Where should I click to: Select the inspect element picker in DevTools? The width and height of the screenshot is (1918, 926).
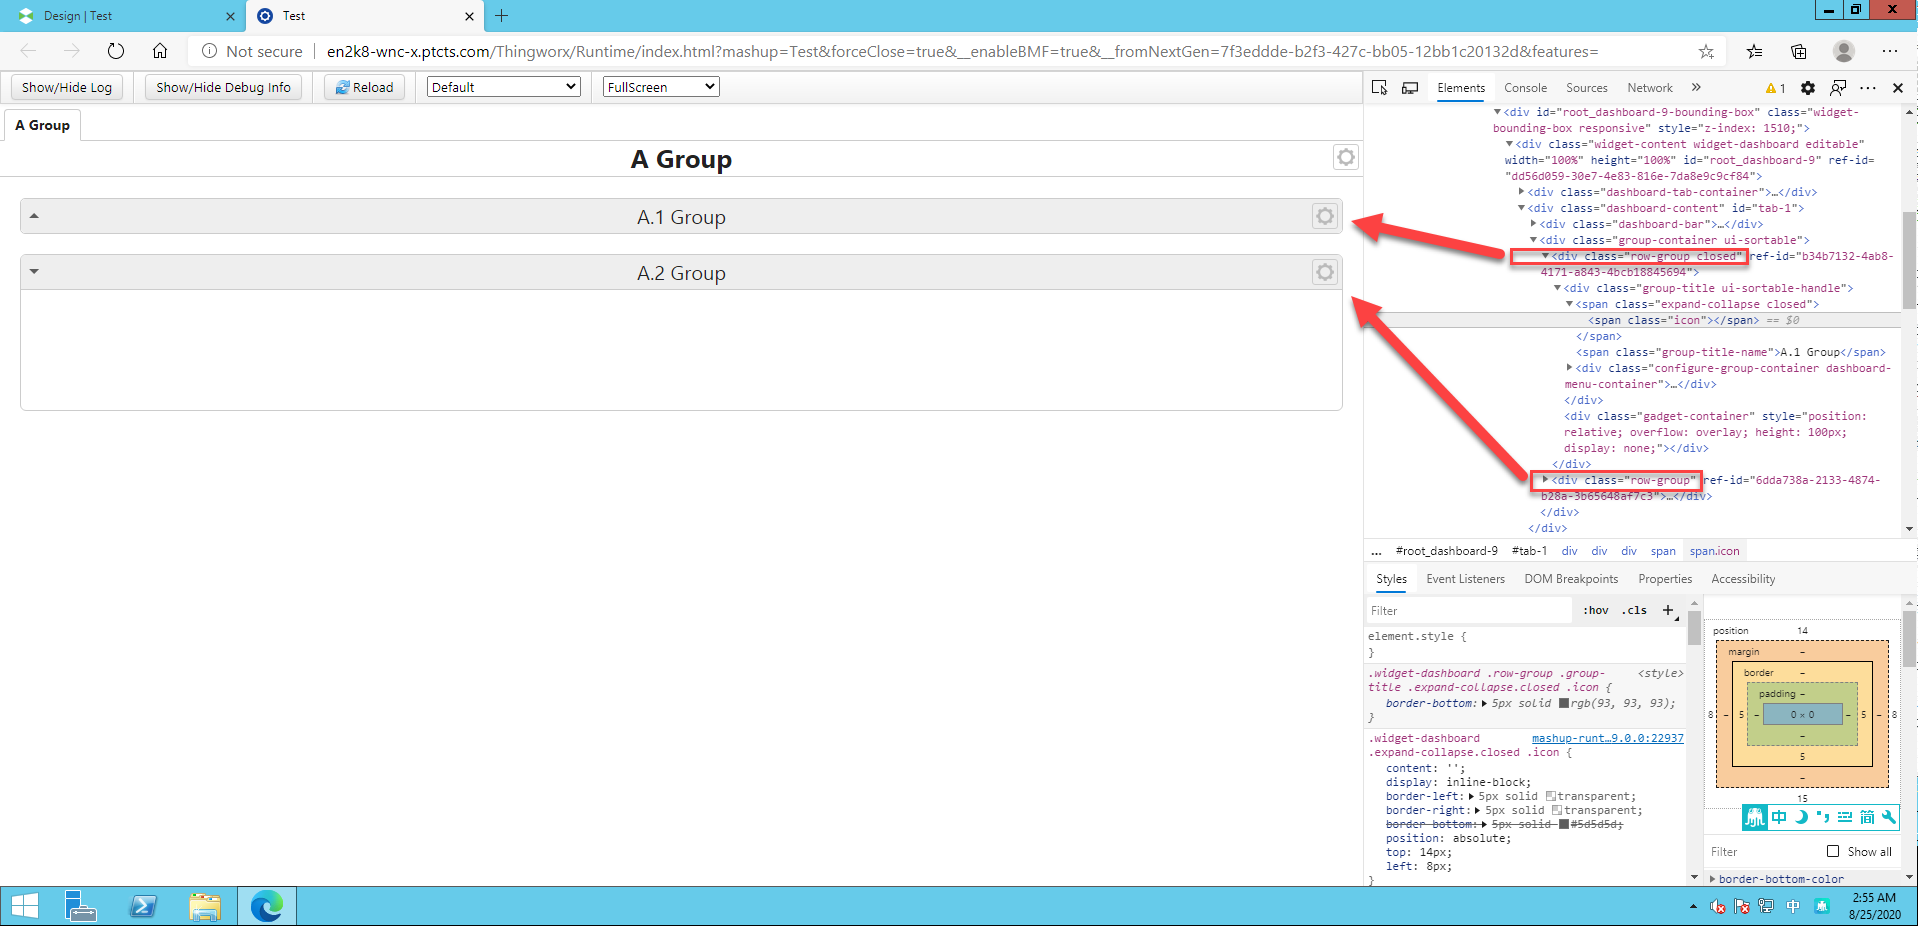tap(1379, 88)
